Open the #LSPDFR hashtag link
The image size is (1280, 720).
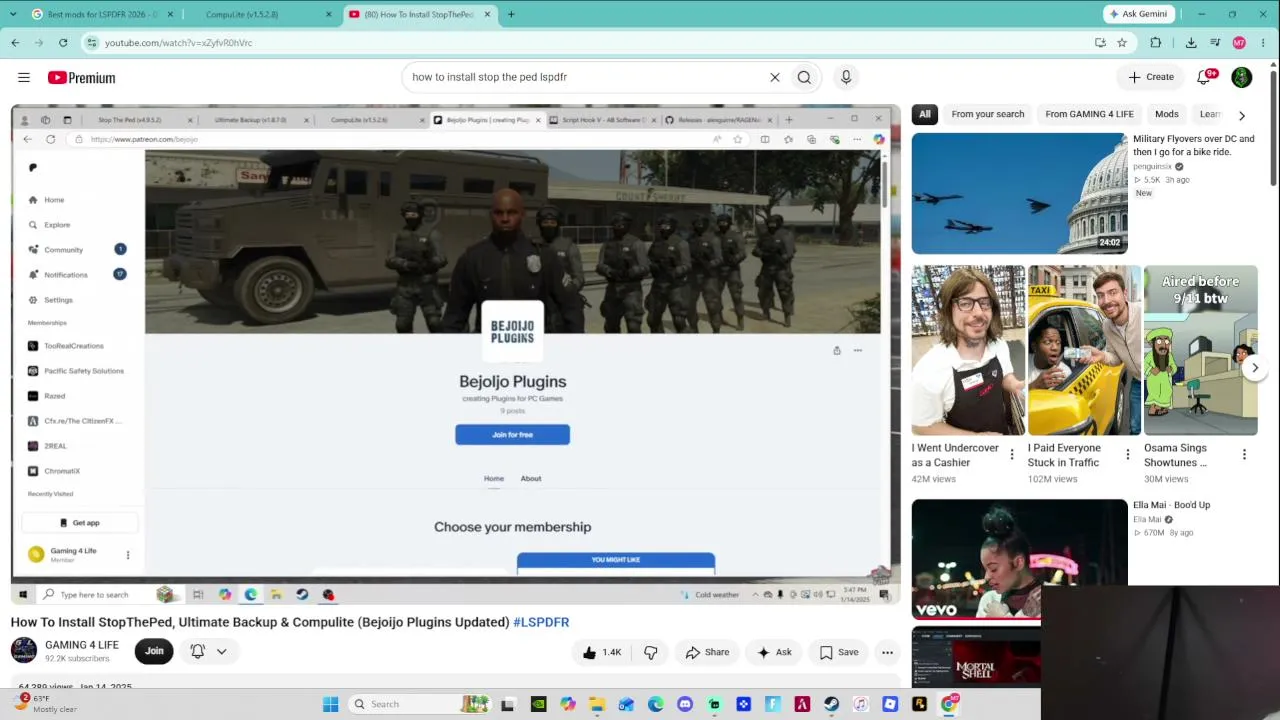(x=541, y=622)
